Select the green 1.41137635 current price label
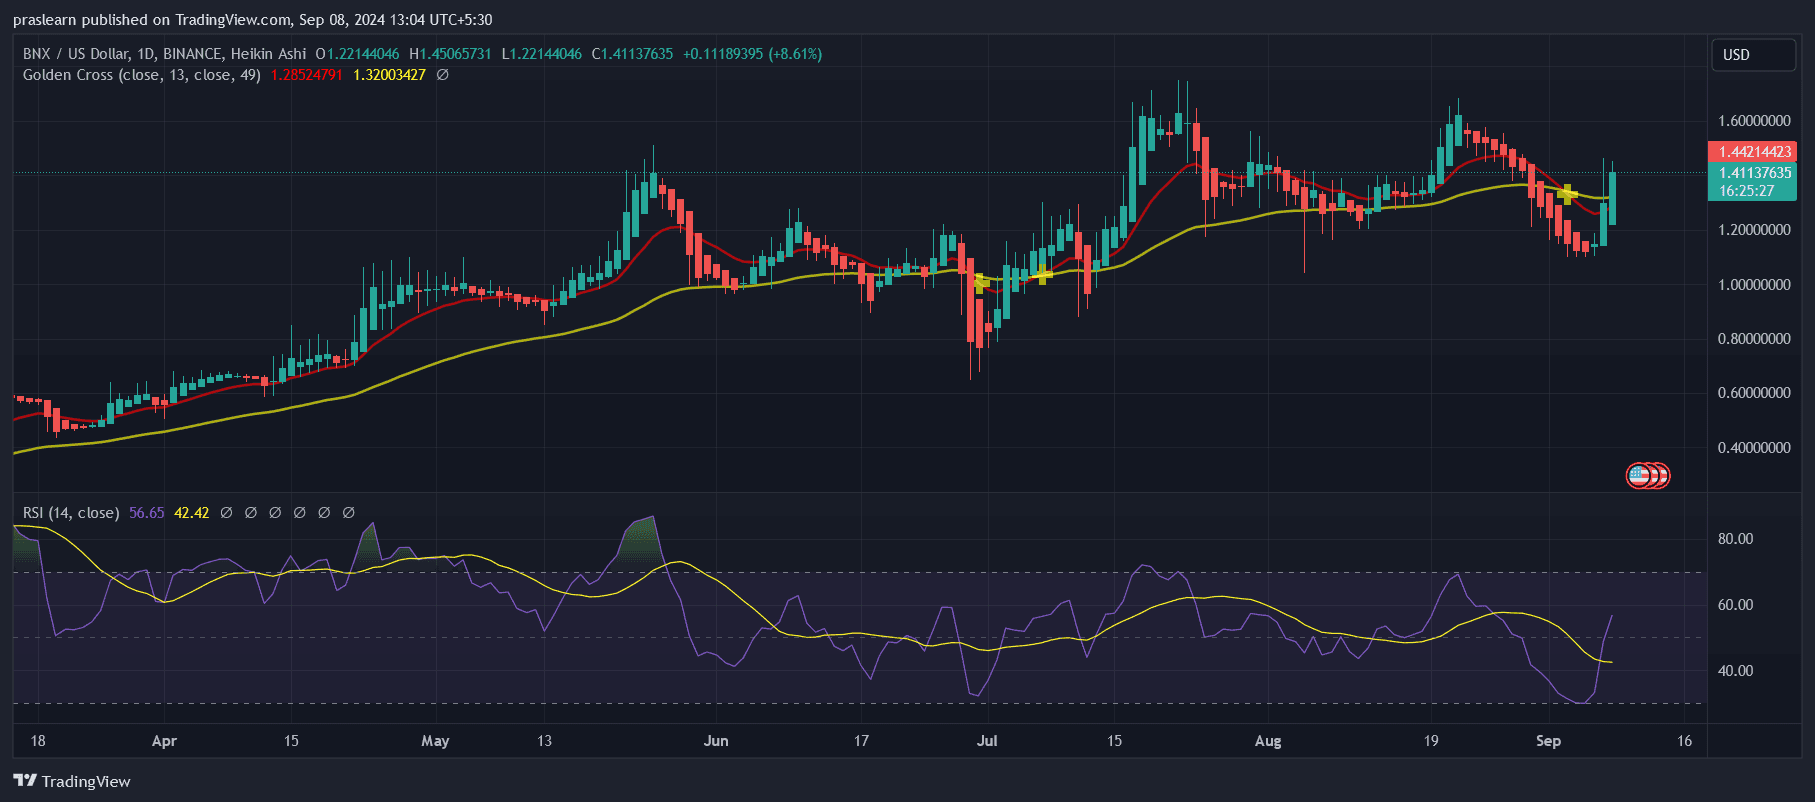This screenshot has width=1815, height=802. [1753, 173]
